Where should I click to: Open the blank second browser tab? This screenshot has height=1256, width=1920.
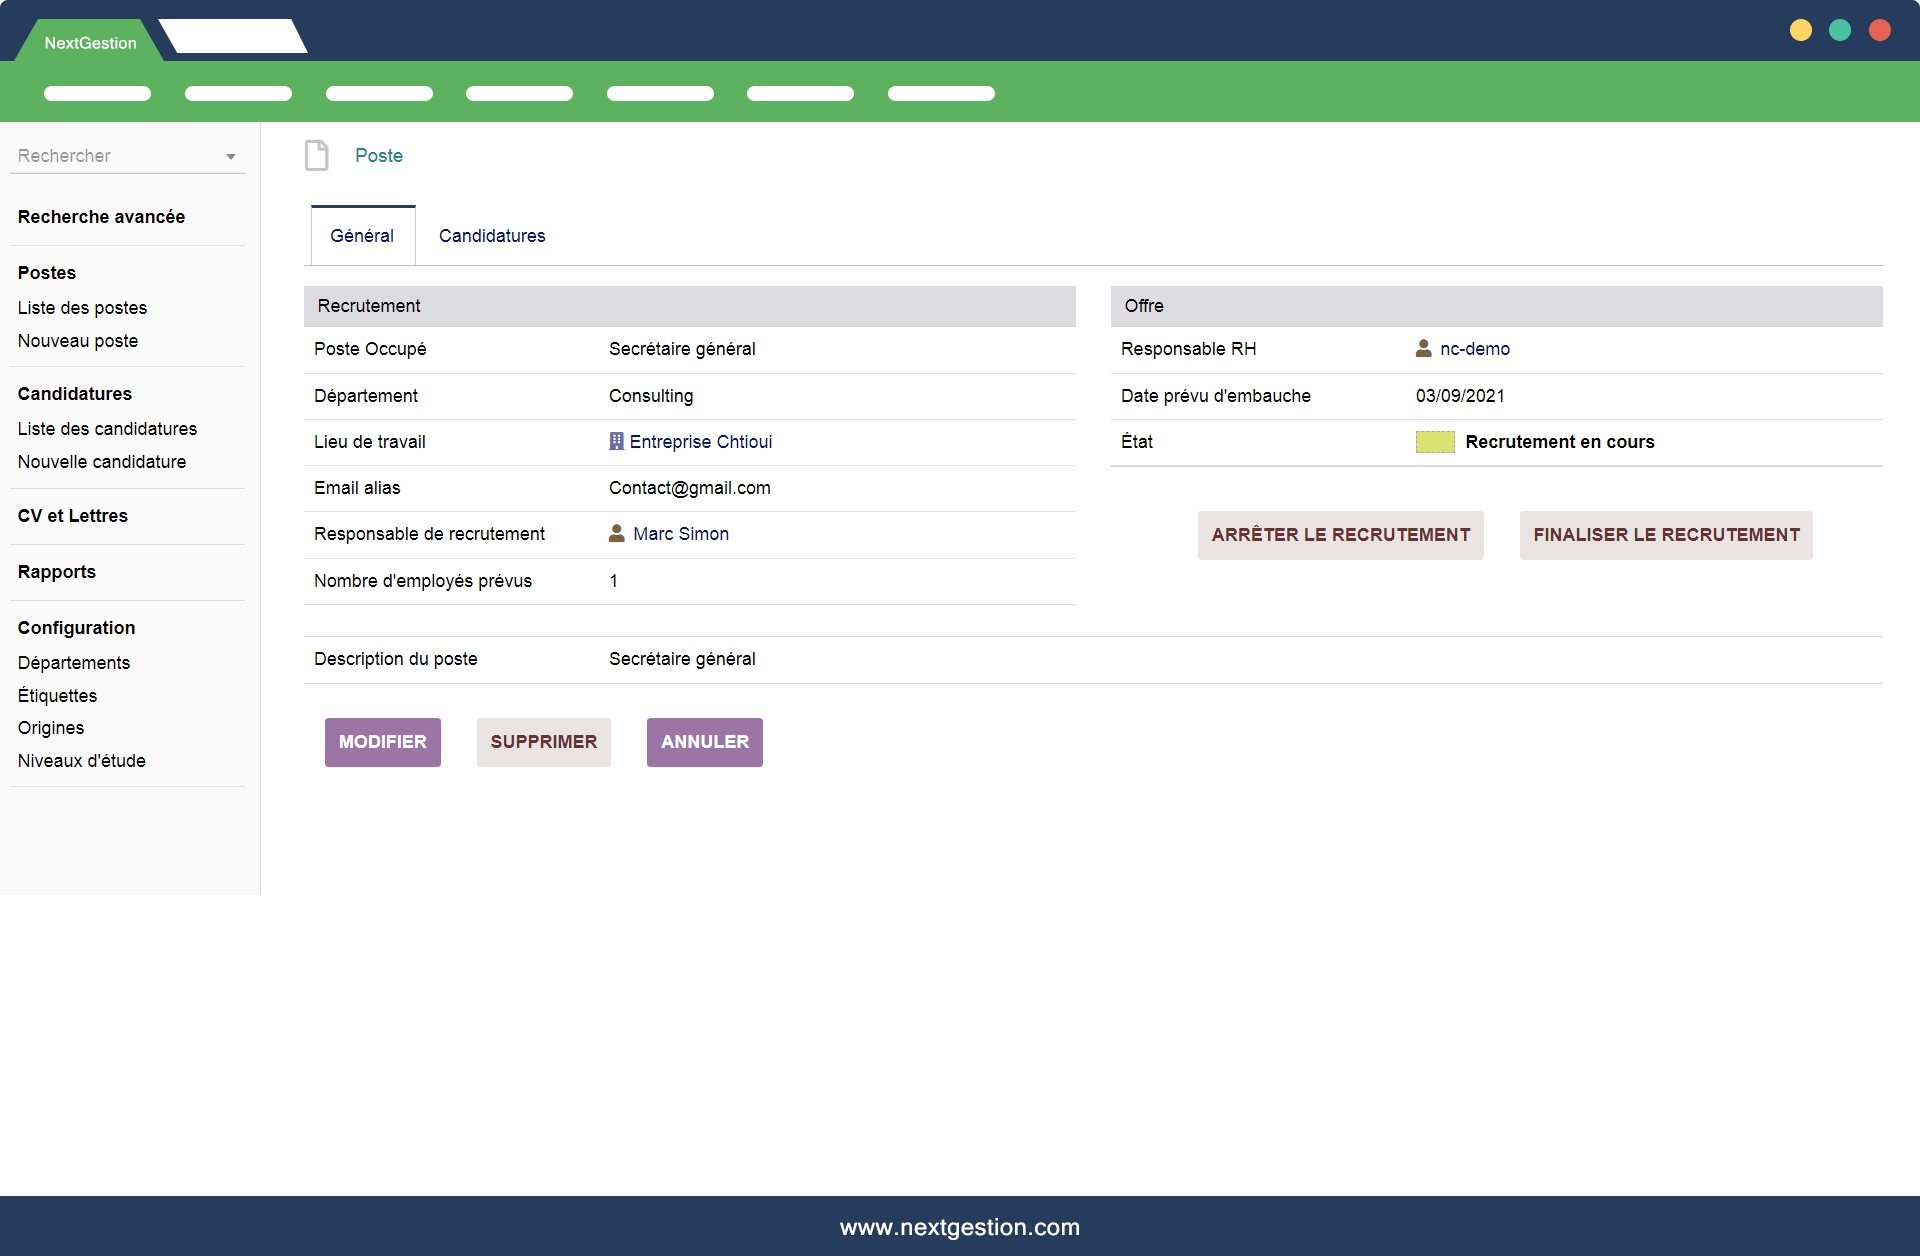pyautogui.click(x=233, y=36)
